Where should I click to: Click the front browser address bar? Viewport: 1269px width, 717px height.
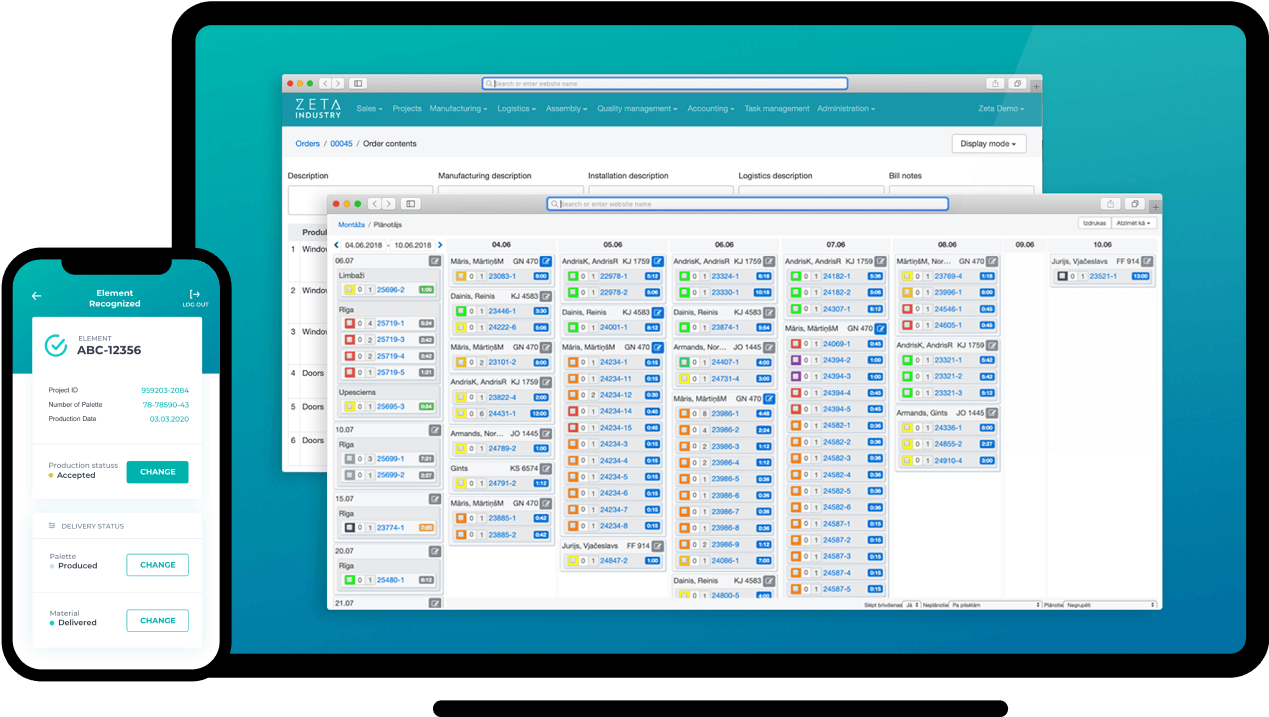pos(747,204)
